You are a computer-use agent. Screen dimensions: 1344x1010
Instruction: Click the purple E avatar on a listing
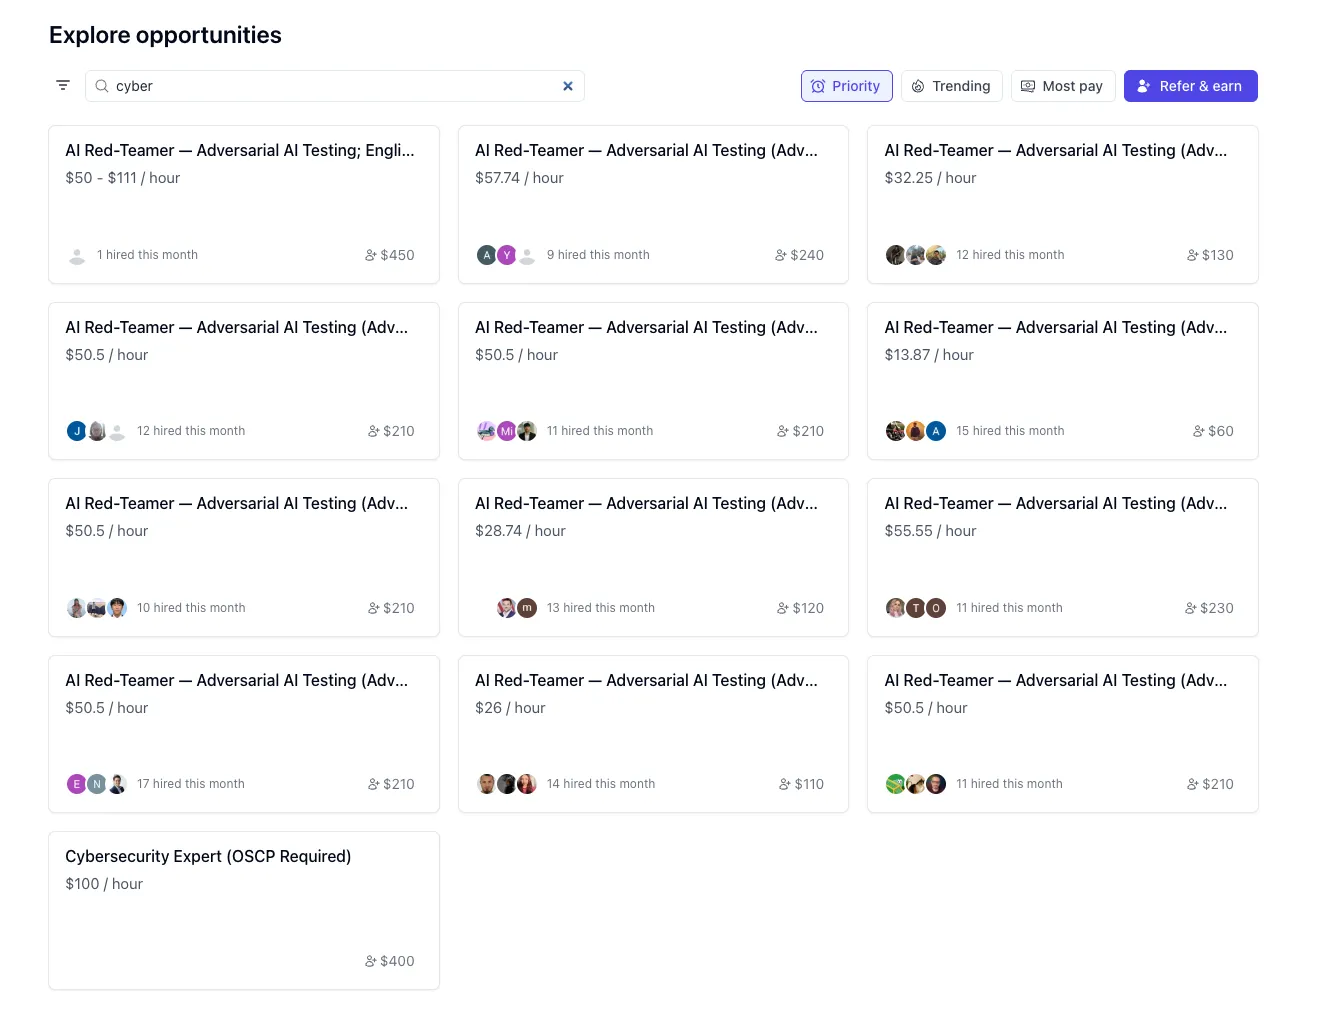(77, 784)
